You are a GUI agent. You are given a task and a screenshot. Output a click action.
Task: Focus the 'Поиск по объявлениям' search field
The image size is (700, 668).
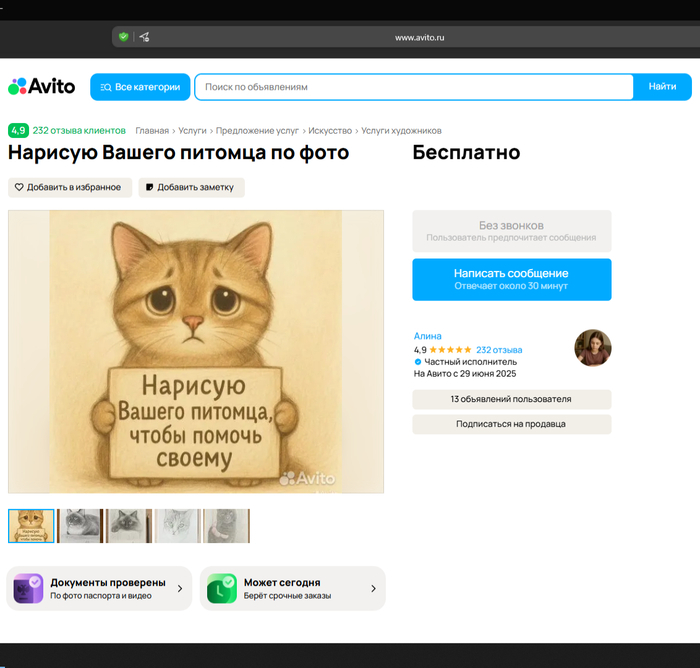tap(414, 87)
